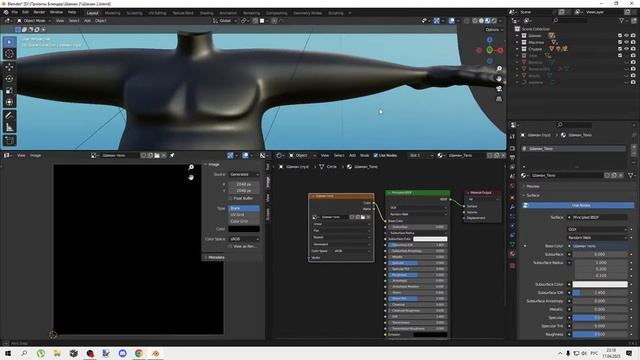
Task: Select the Select Box tool in viewport toolbar
Action: point(10,42)
